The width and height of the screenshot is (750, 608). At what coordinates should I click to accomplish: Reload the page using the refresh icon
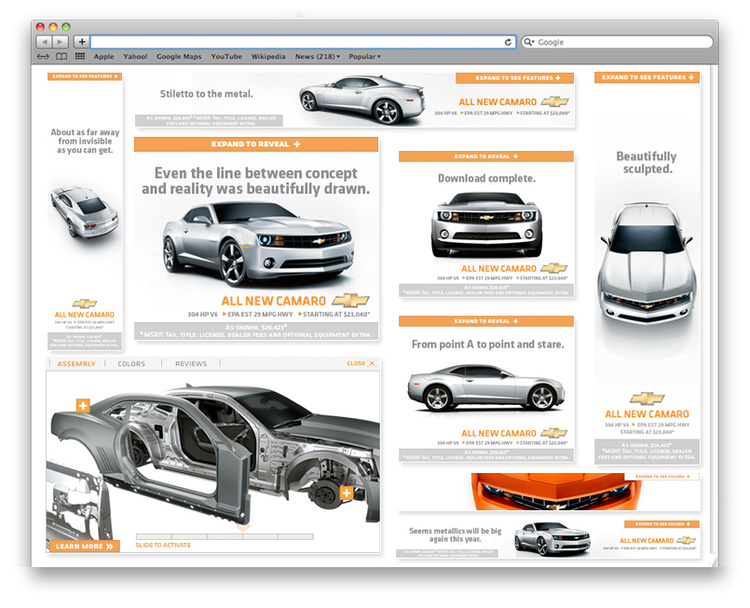(508, 42)
